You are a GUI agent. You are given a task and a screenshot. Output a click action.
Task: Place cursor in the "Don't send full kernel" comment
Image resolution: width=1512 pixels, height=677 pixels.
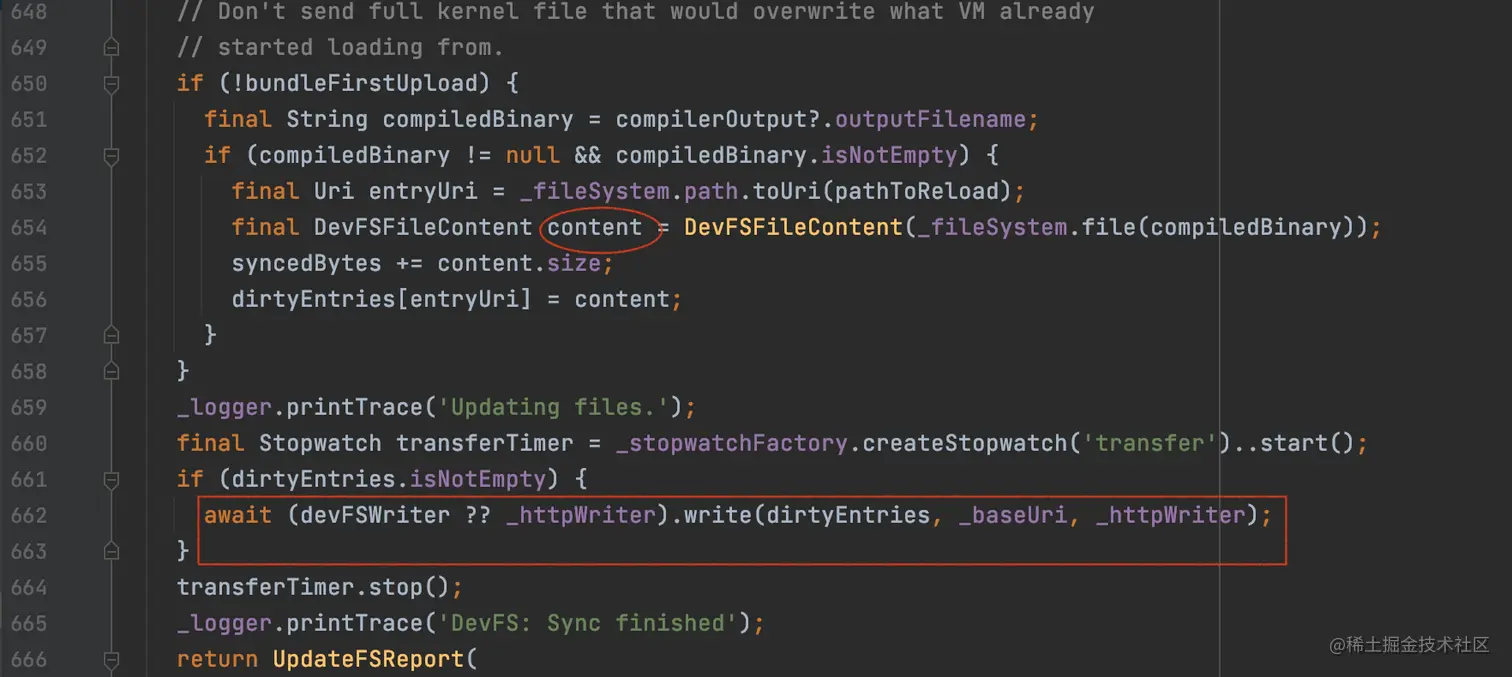(635, 12)
